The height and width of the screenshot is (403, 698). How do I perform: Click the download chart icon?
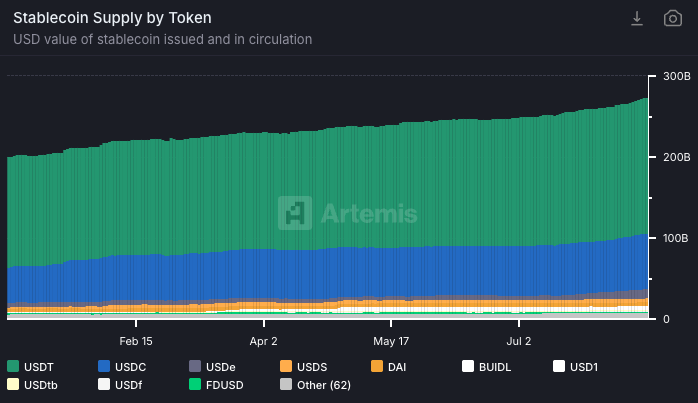pos(637,19)
